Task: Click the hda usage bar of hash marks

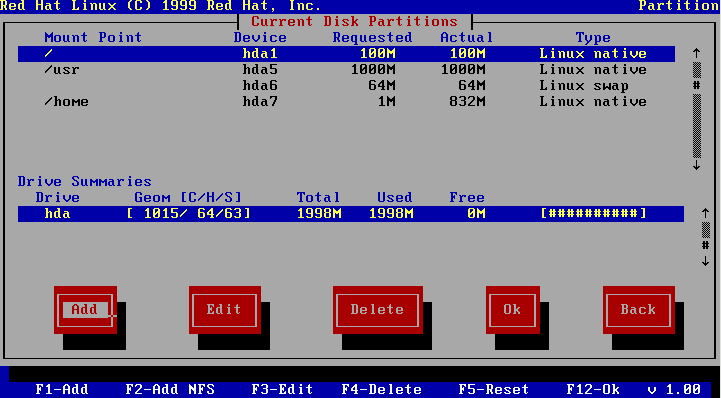Action: [x=594, y=214]
